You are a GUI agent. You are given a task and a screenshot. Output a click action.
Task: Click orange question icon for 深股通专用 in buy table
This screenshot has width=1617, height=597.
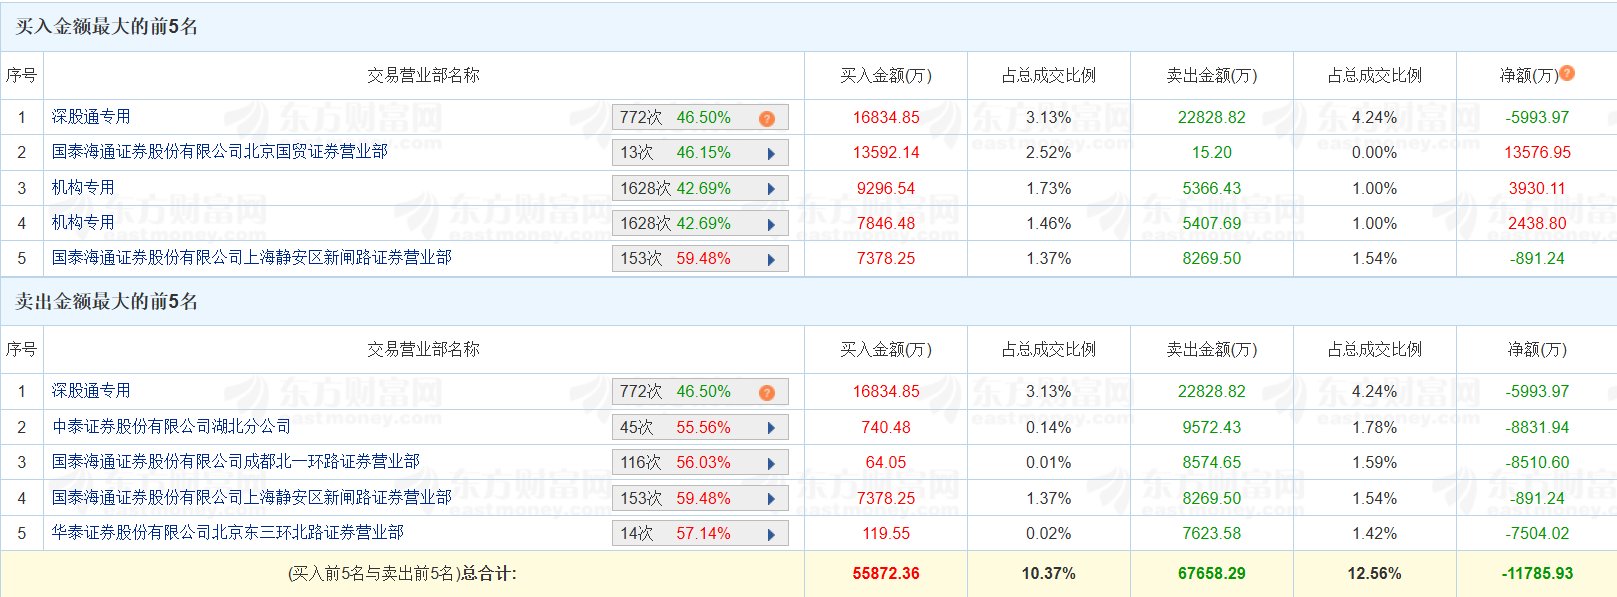[x=767, y=118]
